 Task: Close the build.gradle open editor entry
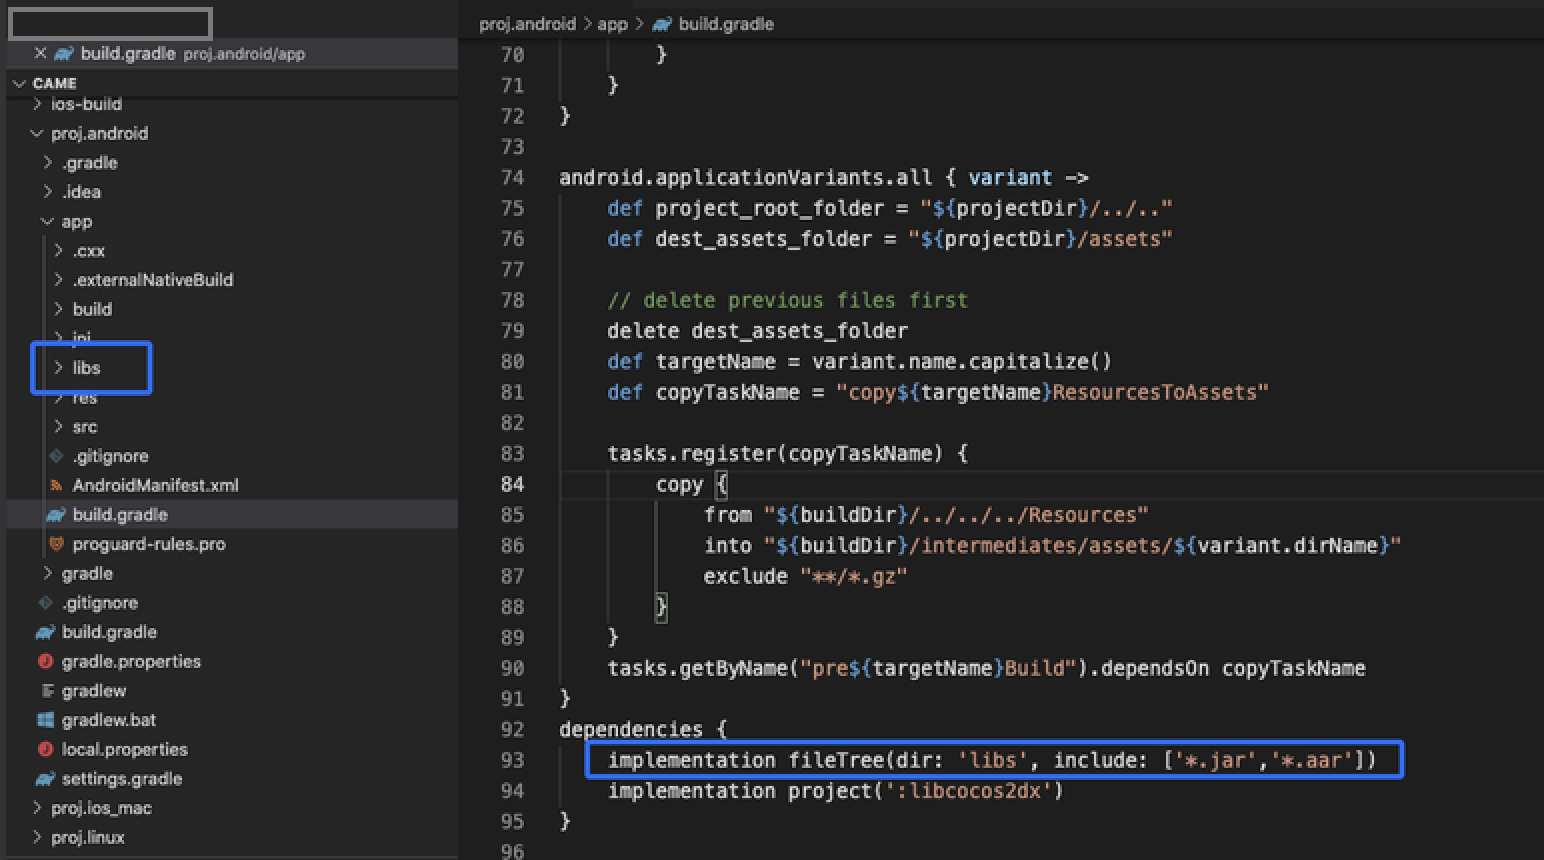(40, 53)
